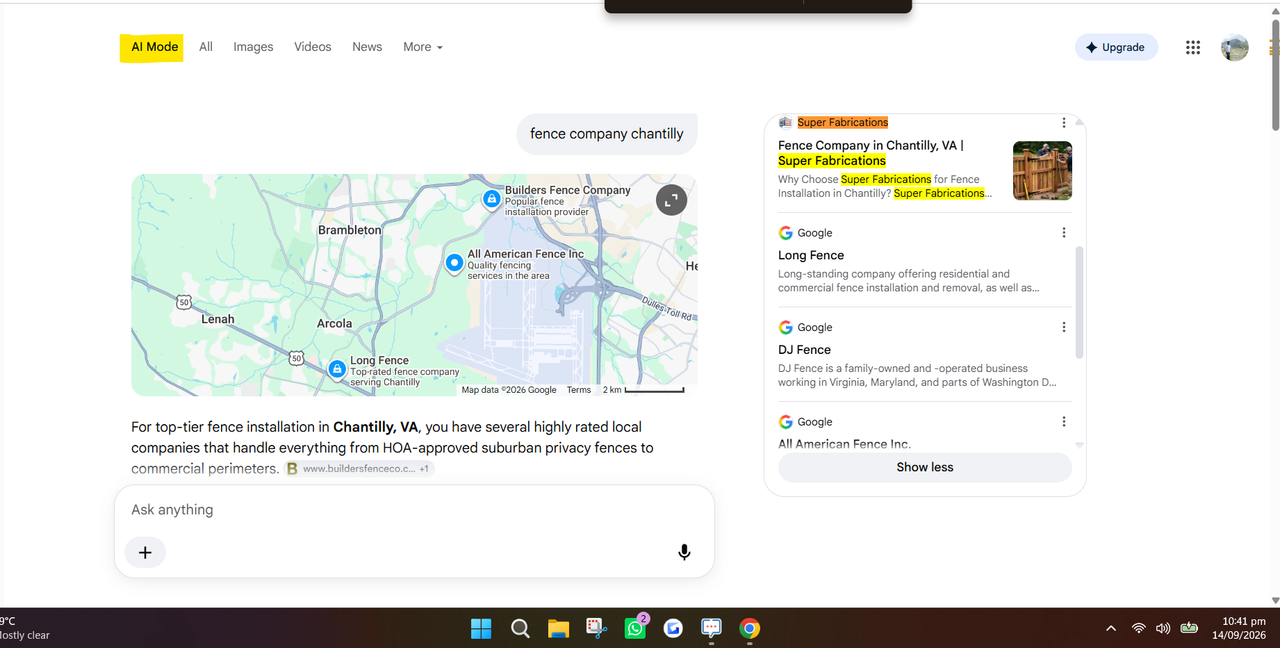Select the Long Fence map pin
The width and height of the screenshot is (1280, 648).
337,369
